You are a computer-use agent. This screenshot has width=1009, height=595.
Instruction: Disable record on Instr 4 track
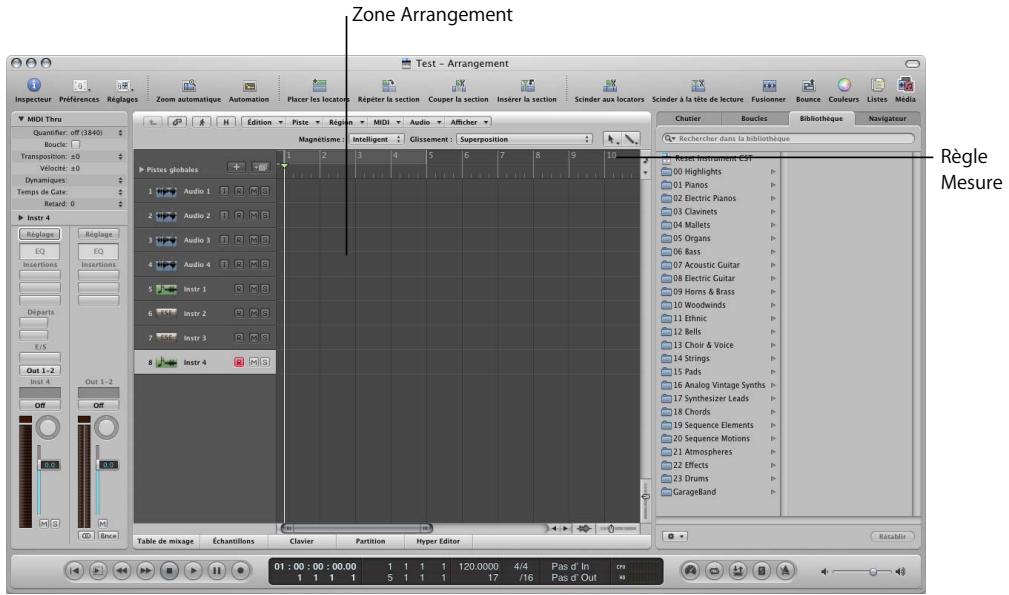click(239, 363)
